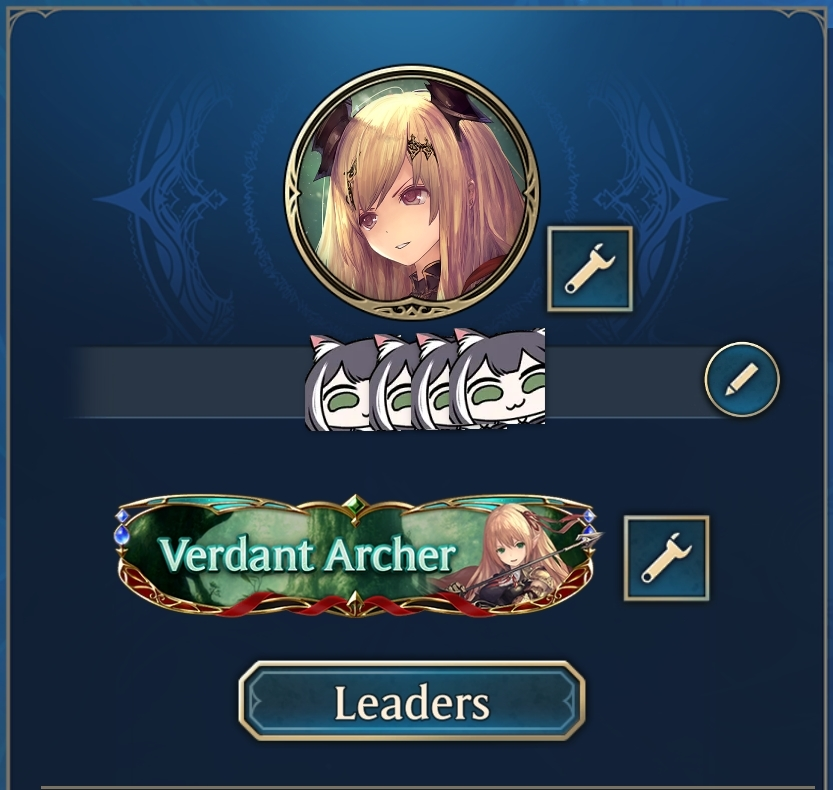This screenshot has height=790, width=833.
Task: Open the Leaders button
Action: (412, 701)
